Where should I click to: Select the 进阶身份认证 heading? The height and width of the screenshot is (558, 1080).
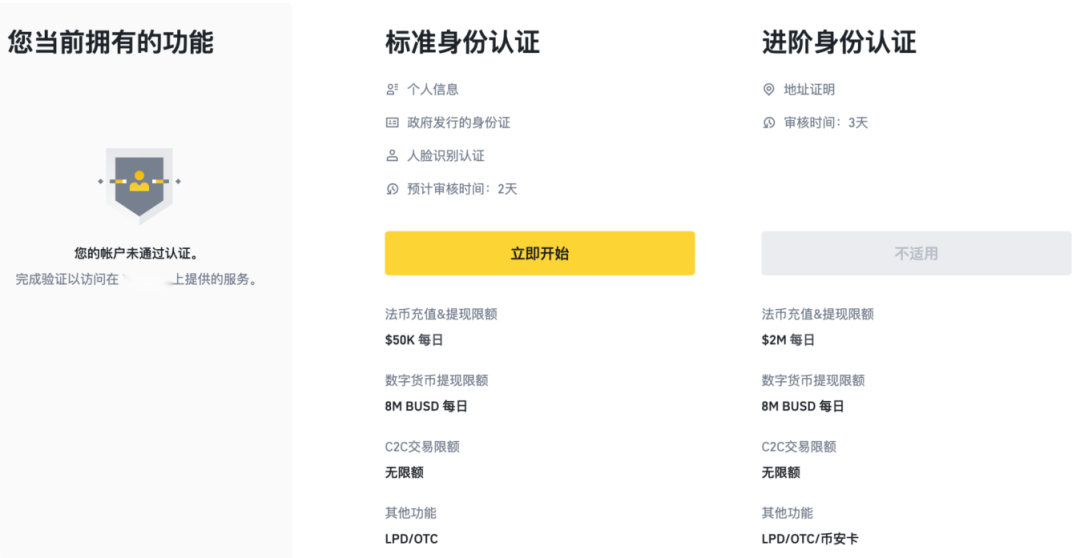[x=839, y=43]
